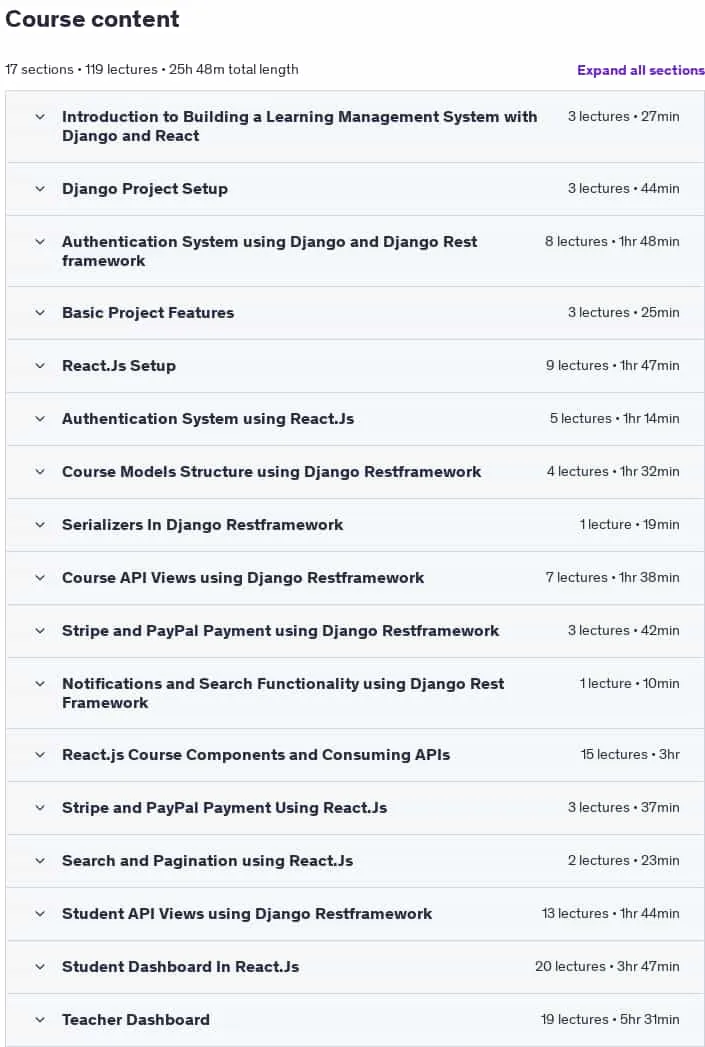Click chevron beside Authentication System using React.Js
Image resolution: width=705 pixels, height=1047 pixels.
click(x=40, y=419)
